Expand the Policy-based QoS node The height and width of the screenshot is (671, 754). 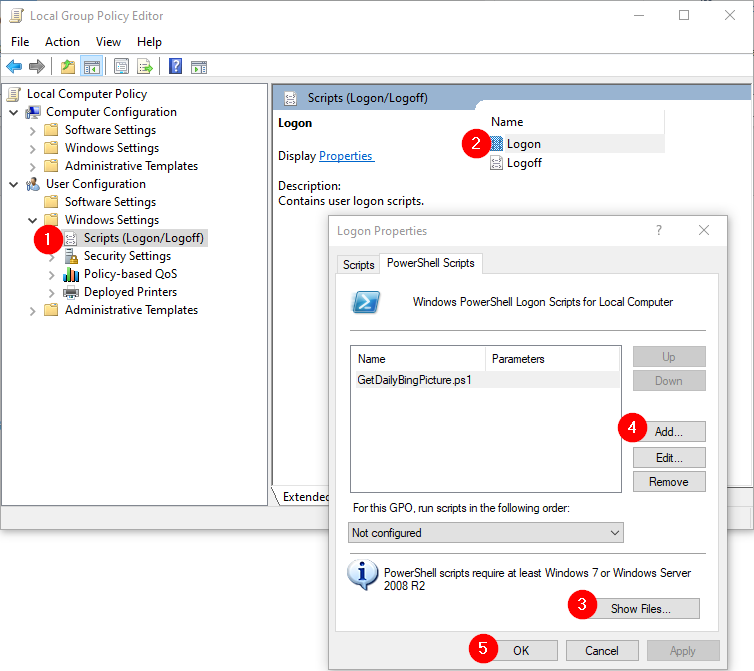[x=52, y=274]
